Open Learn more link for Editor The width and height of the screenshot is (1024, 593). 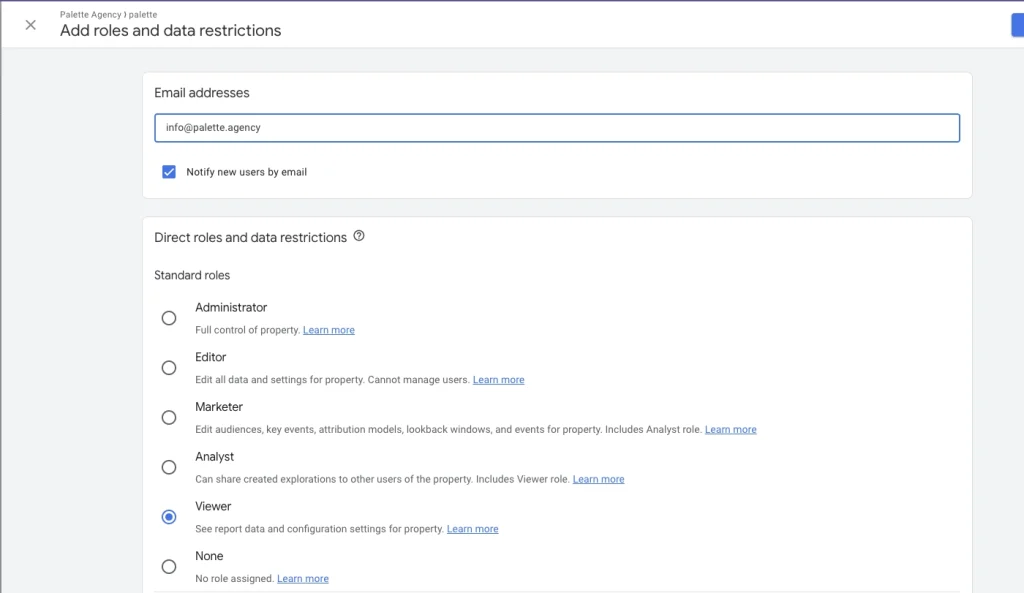(498, 379)
